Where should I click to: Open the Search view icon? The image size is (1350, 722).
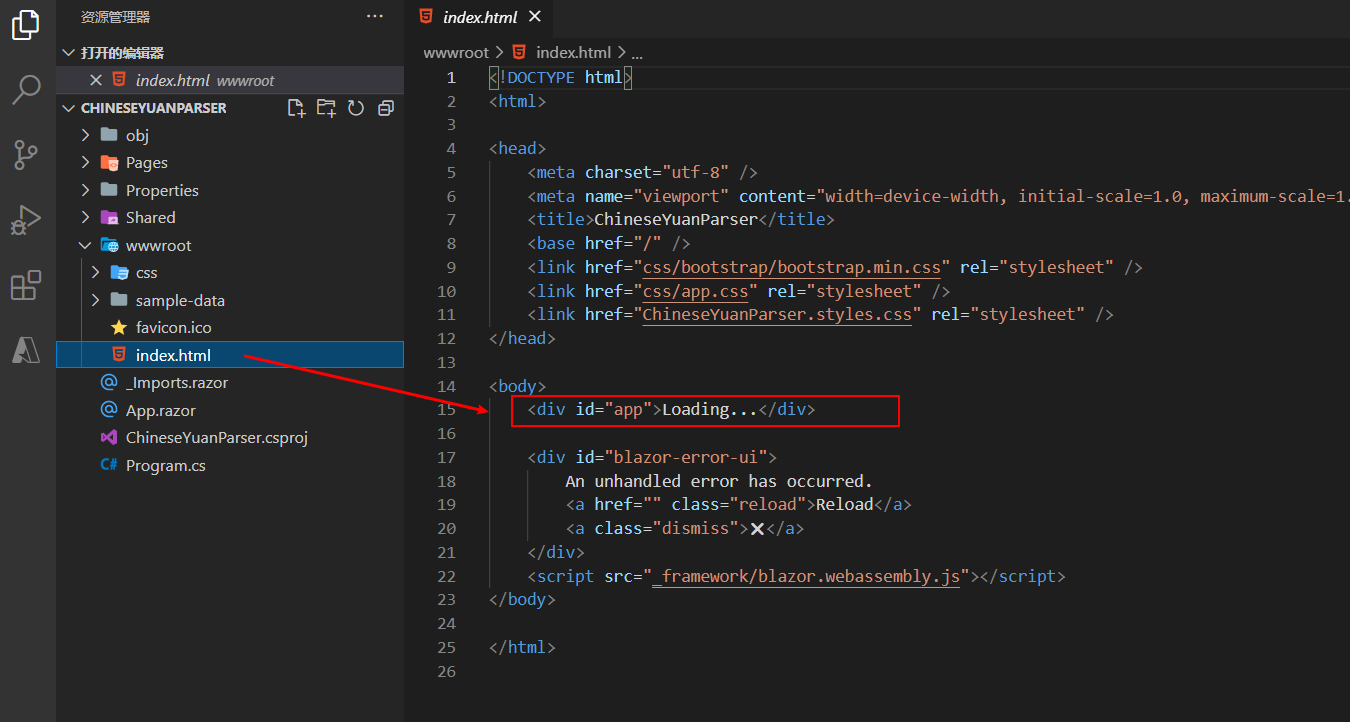26,89
